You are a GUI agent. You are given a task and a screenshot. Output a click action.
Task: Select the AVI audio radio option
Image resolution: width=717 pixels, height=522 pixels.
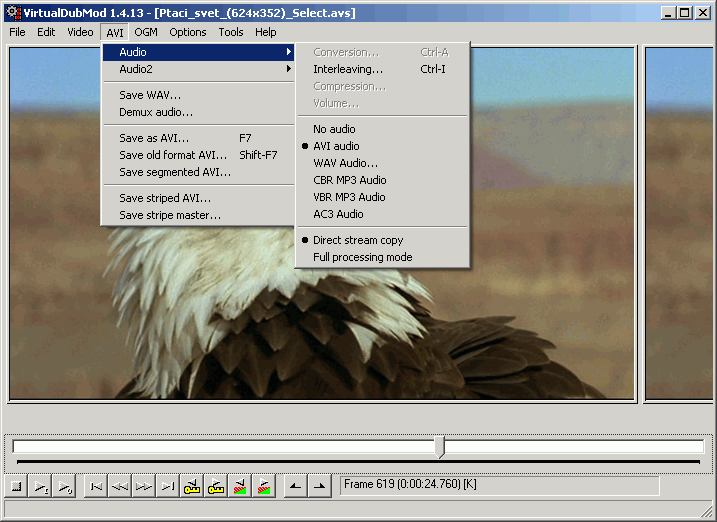(x=381, y=146)
